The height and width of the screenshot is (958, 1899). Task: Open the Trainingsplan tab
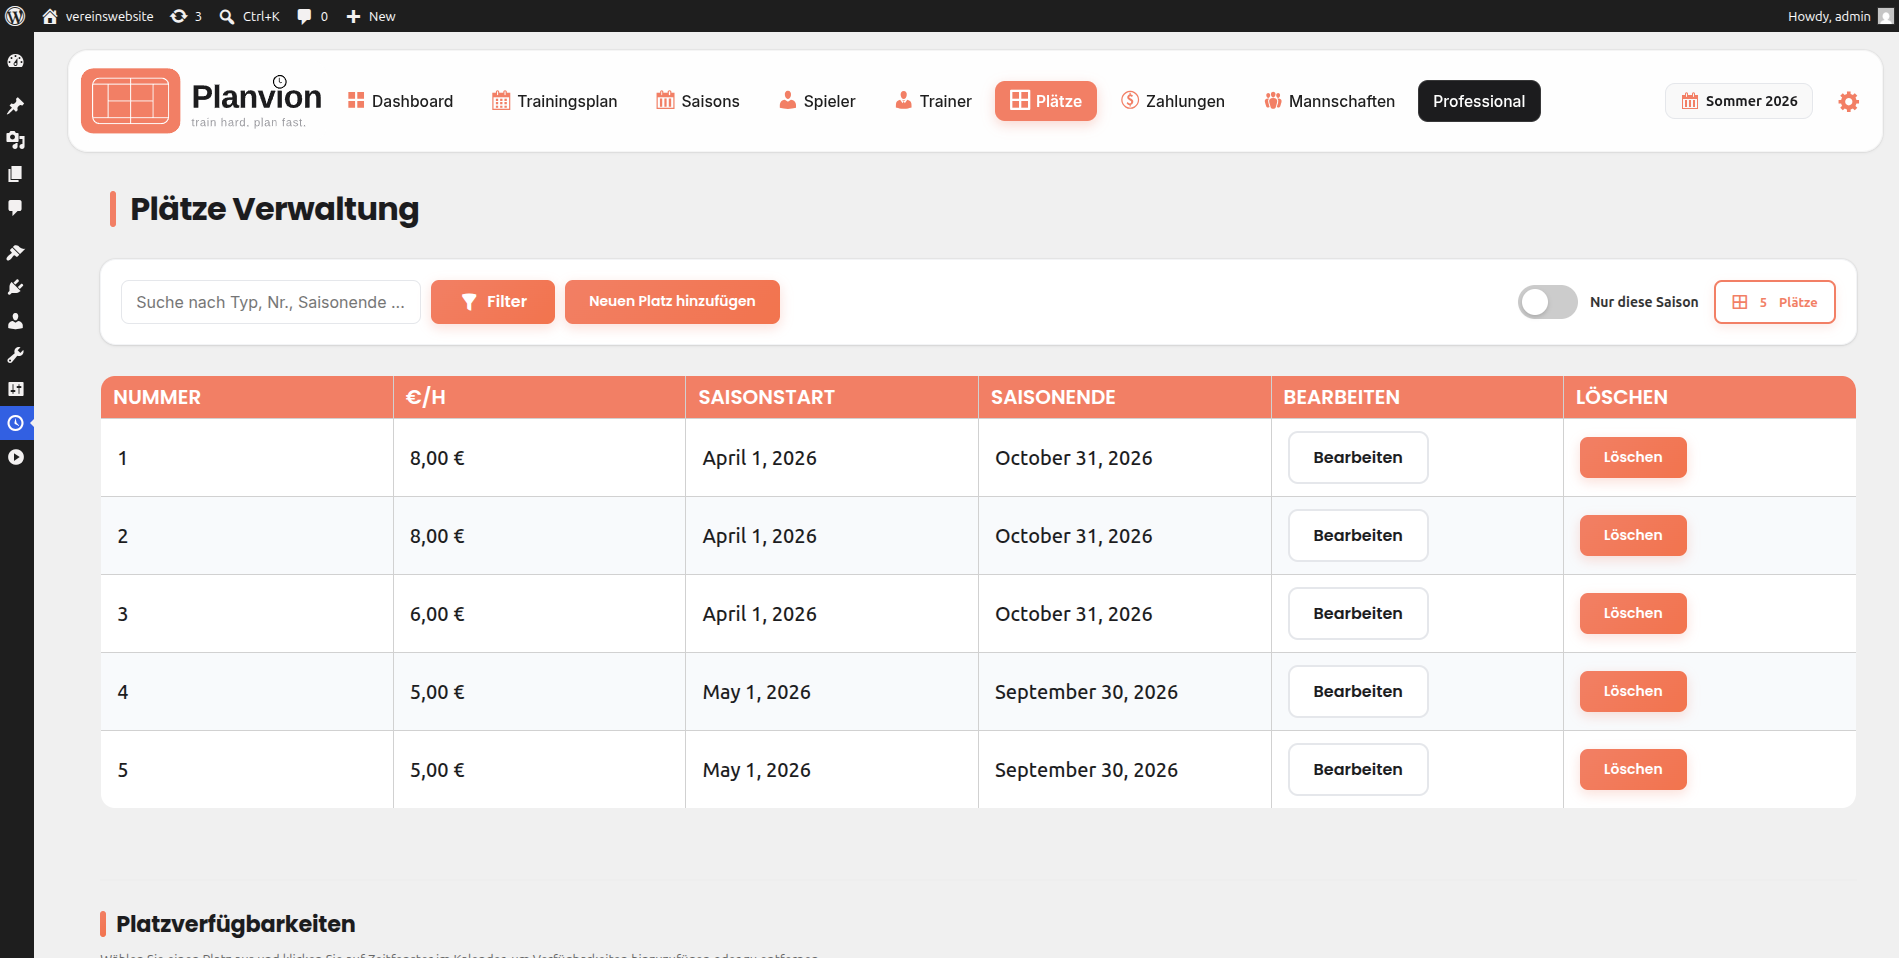click(x=555, y=101)
